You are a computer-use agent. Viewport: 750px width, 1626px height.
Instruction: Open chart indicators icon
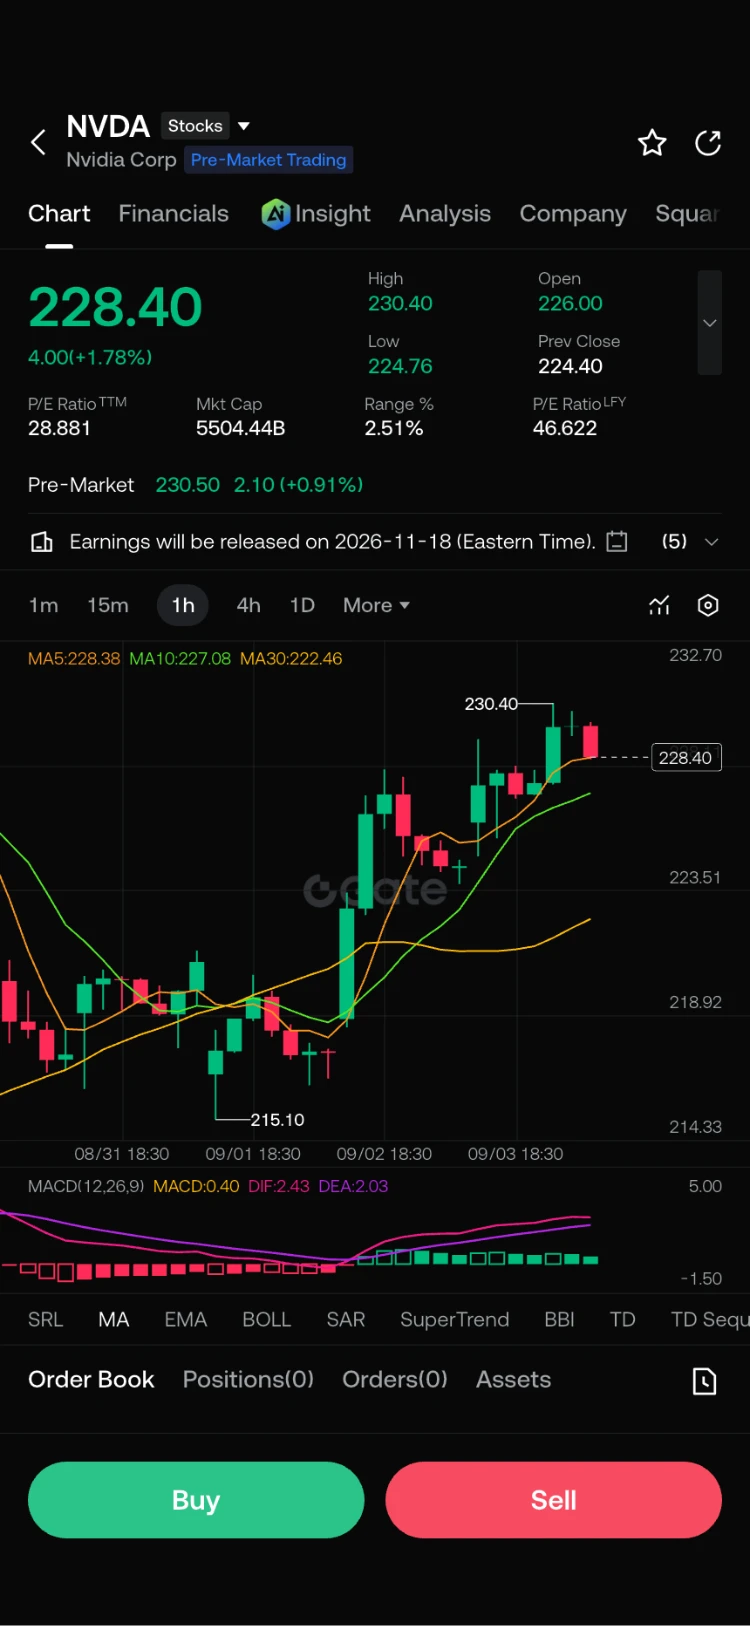(x=659, y=605)
